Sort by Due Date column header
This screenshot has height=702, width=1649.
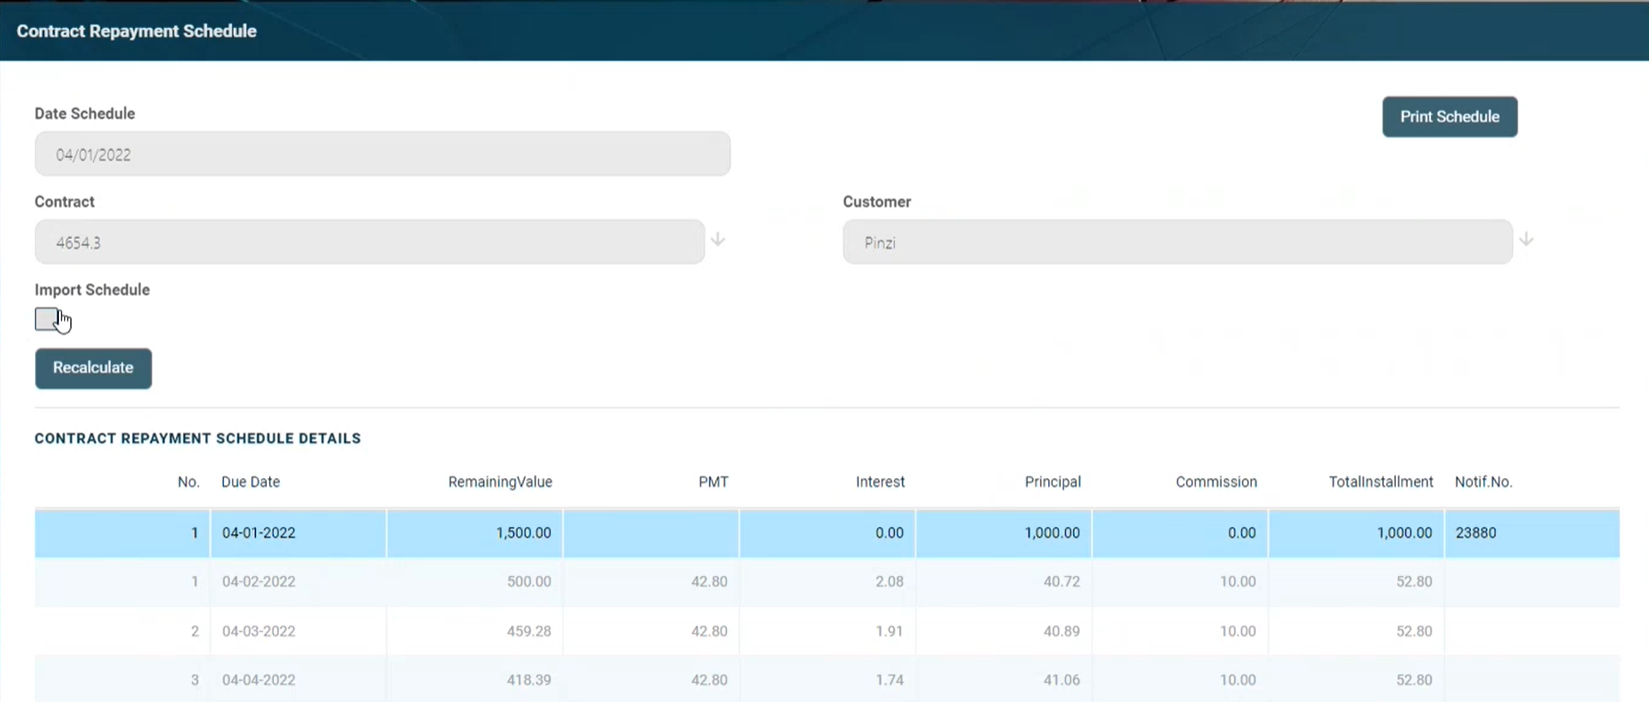[250, 482]
